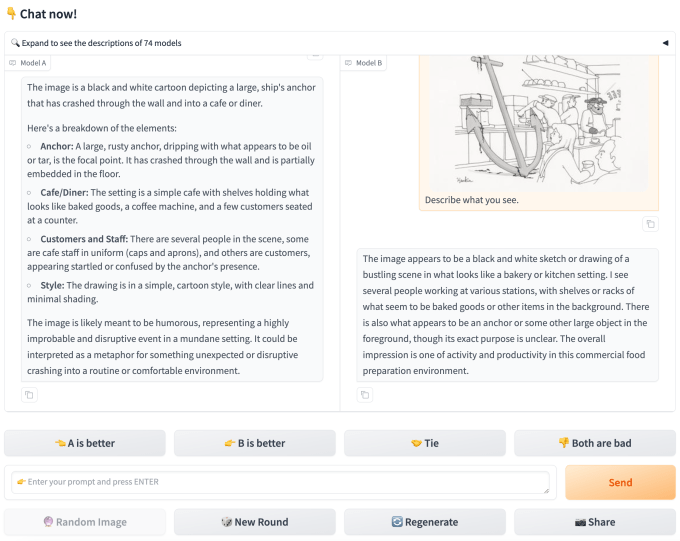Click the 'Chat now!' heading
This screenshot has width=680, height=541.
pyautogui.click(x=48, y=14)
